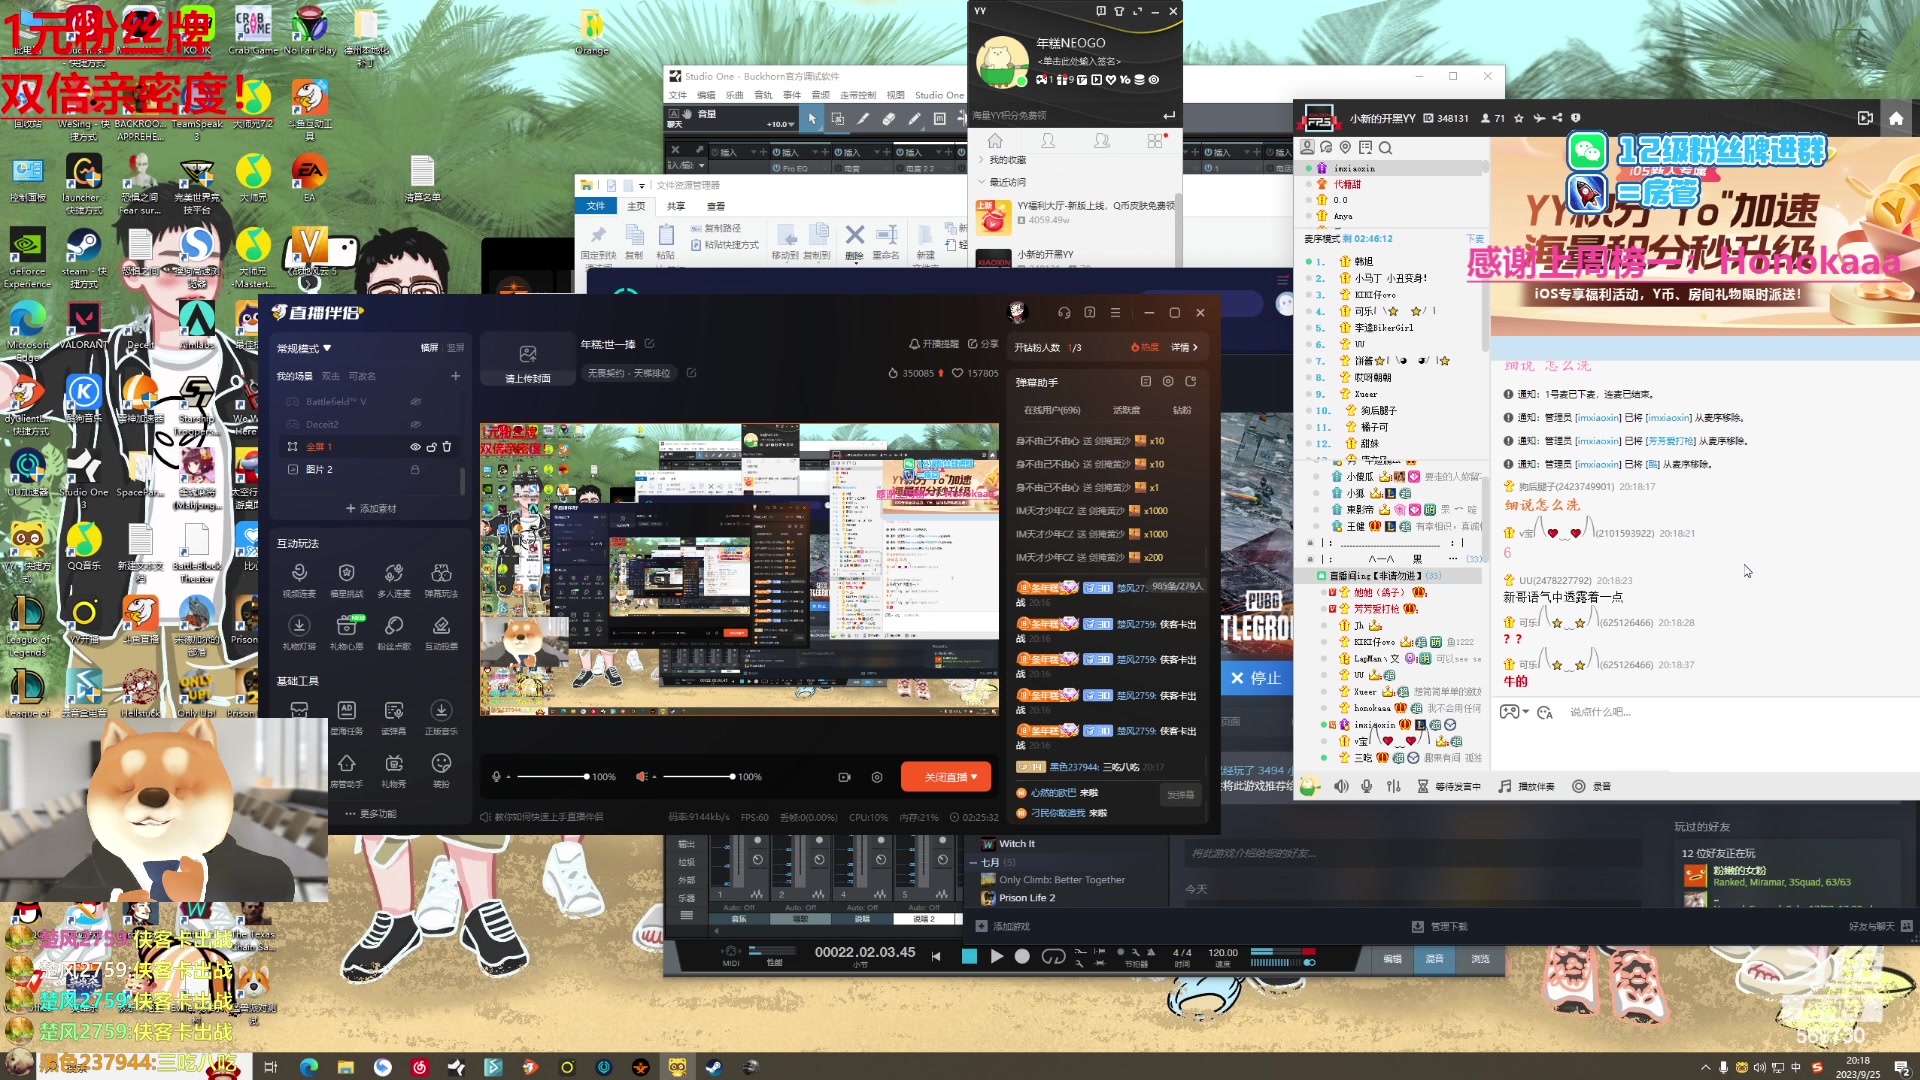
Task: Open 查看 tab in File Explorer
Action: (x=716, y=206)
